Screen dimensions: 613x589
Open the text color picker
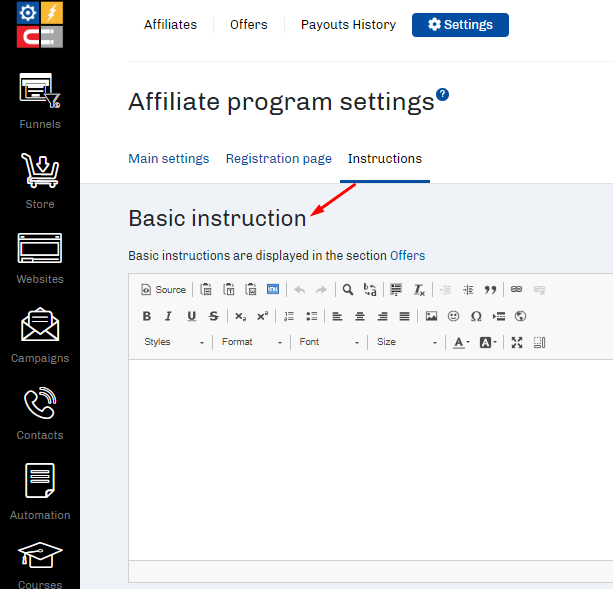461,342
